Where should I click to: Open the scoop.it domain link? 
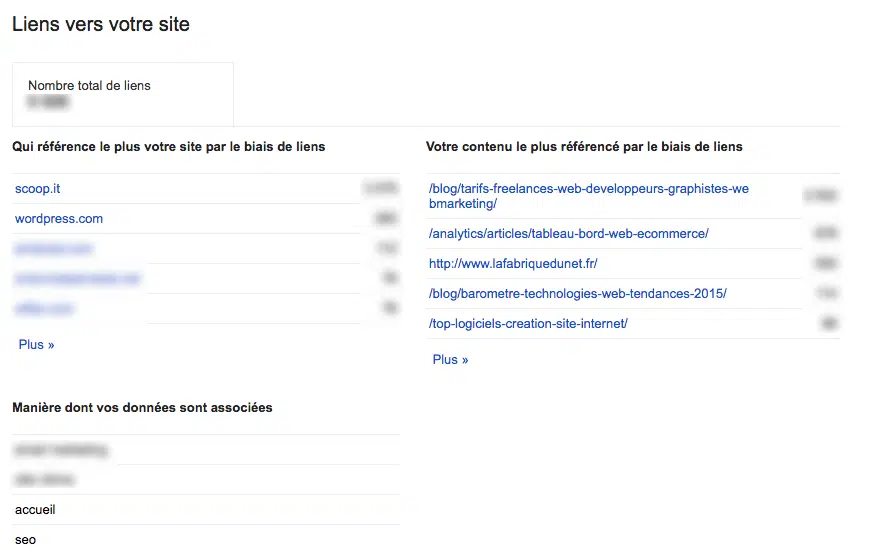pyautogui.click(x=38, y=189)
